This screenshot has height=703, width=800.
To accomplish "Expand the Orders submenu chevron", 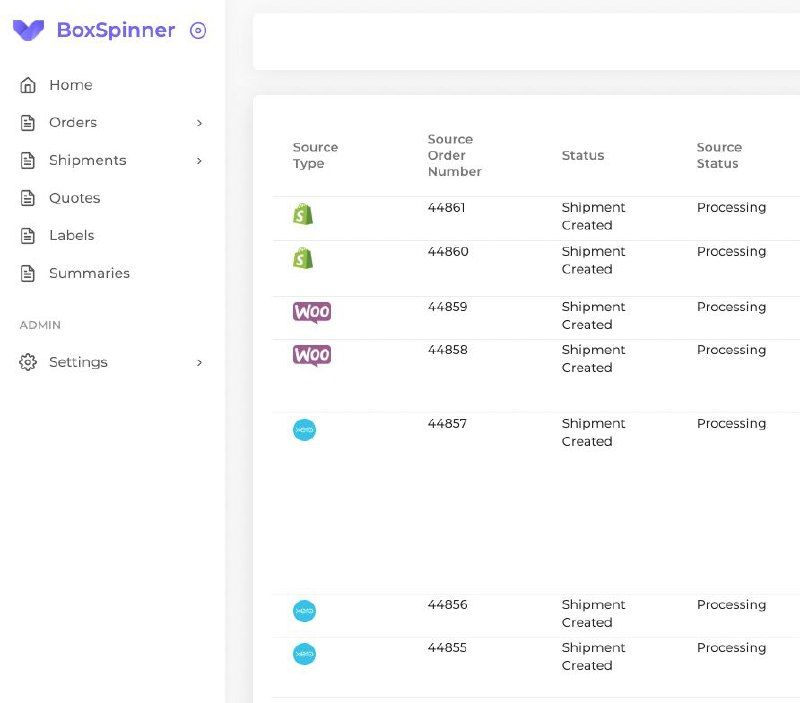I will pyautogui.click(x=199, y=123).
